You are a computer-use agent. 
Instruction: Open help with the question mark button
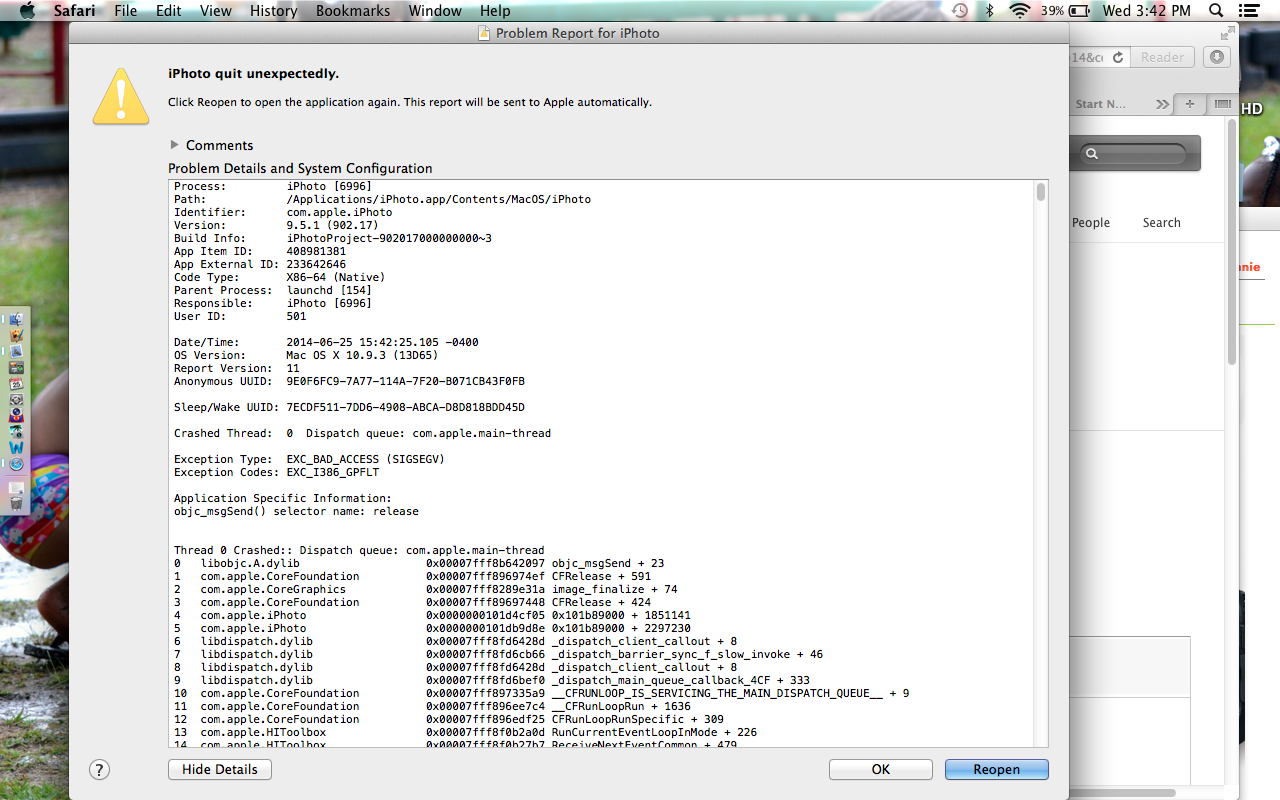[x=99, y=769]
